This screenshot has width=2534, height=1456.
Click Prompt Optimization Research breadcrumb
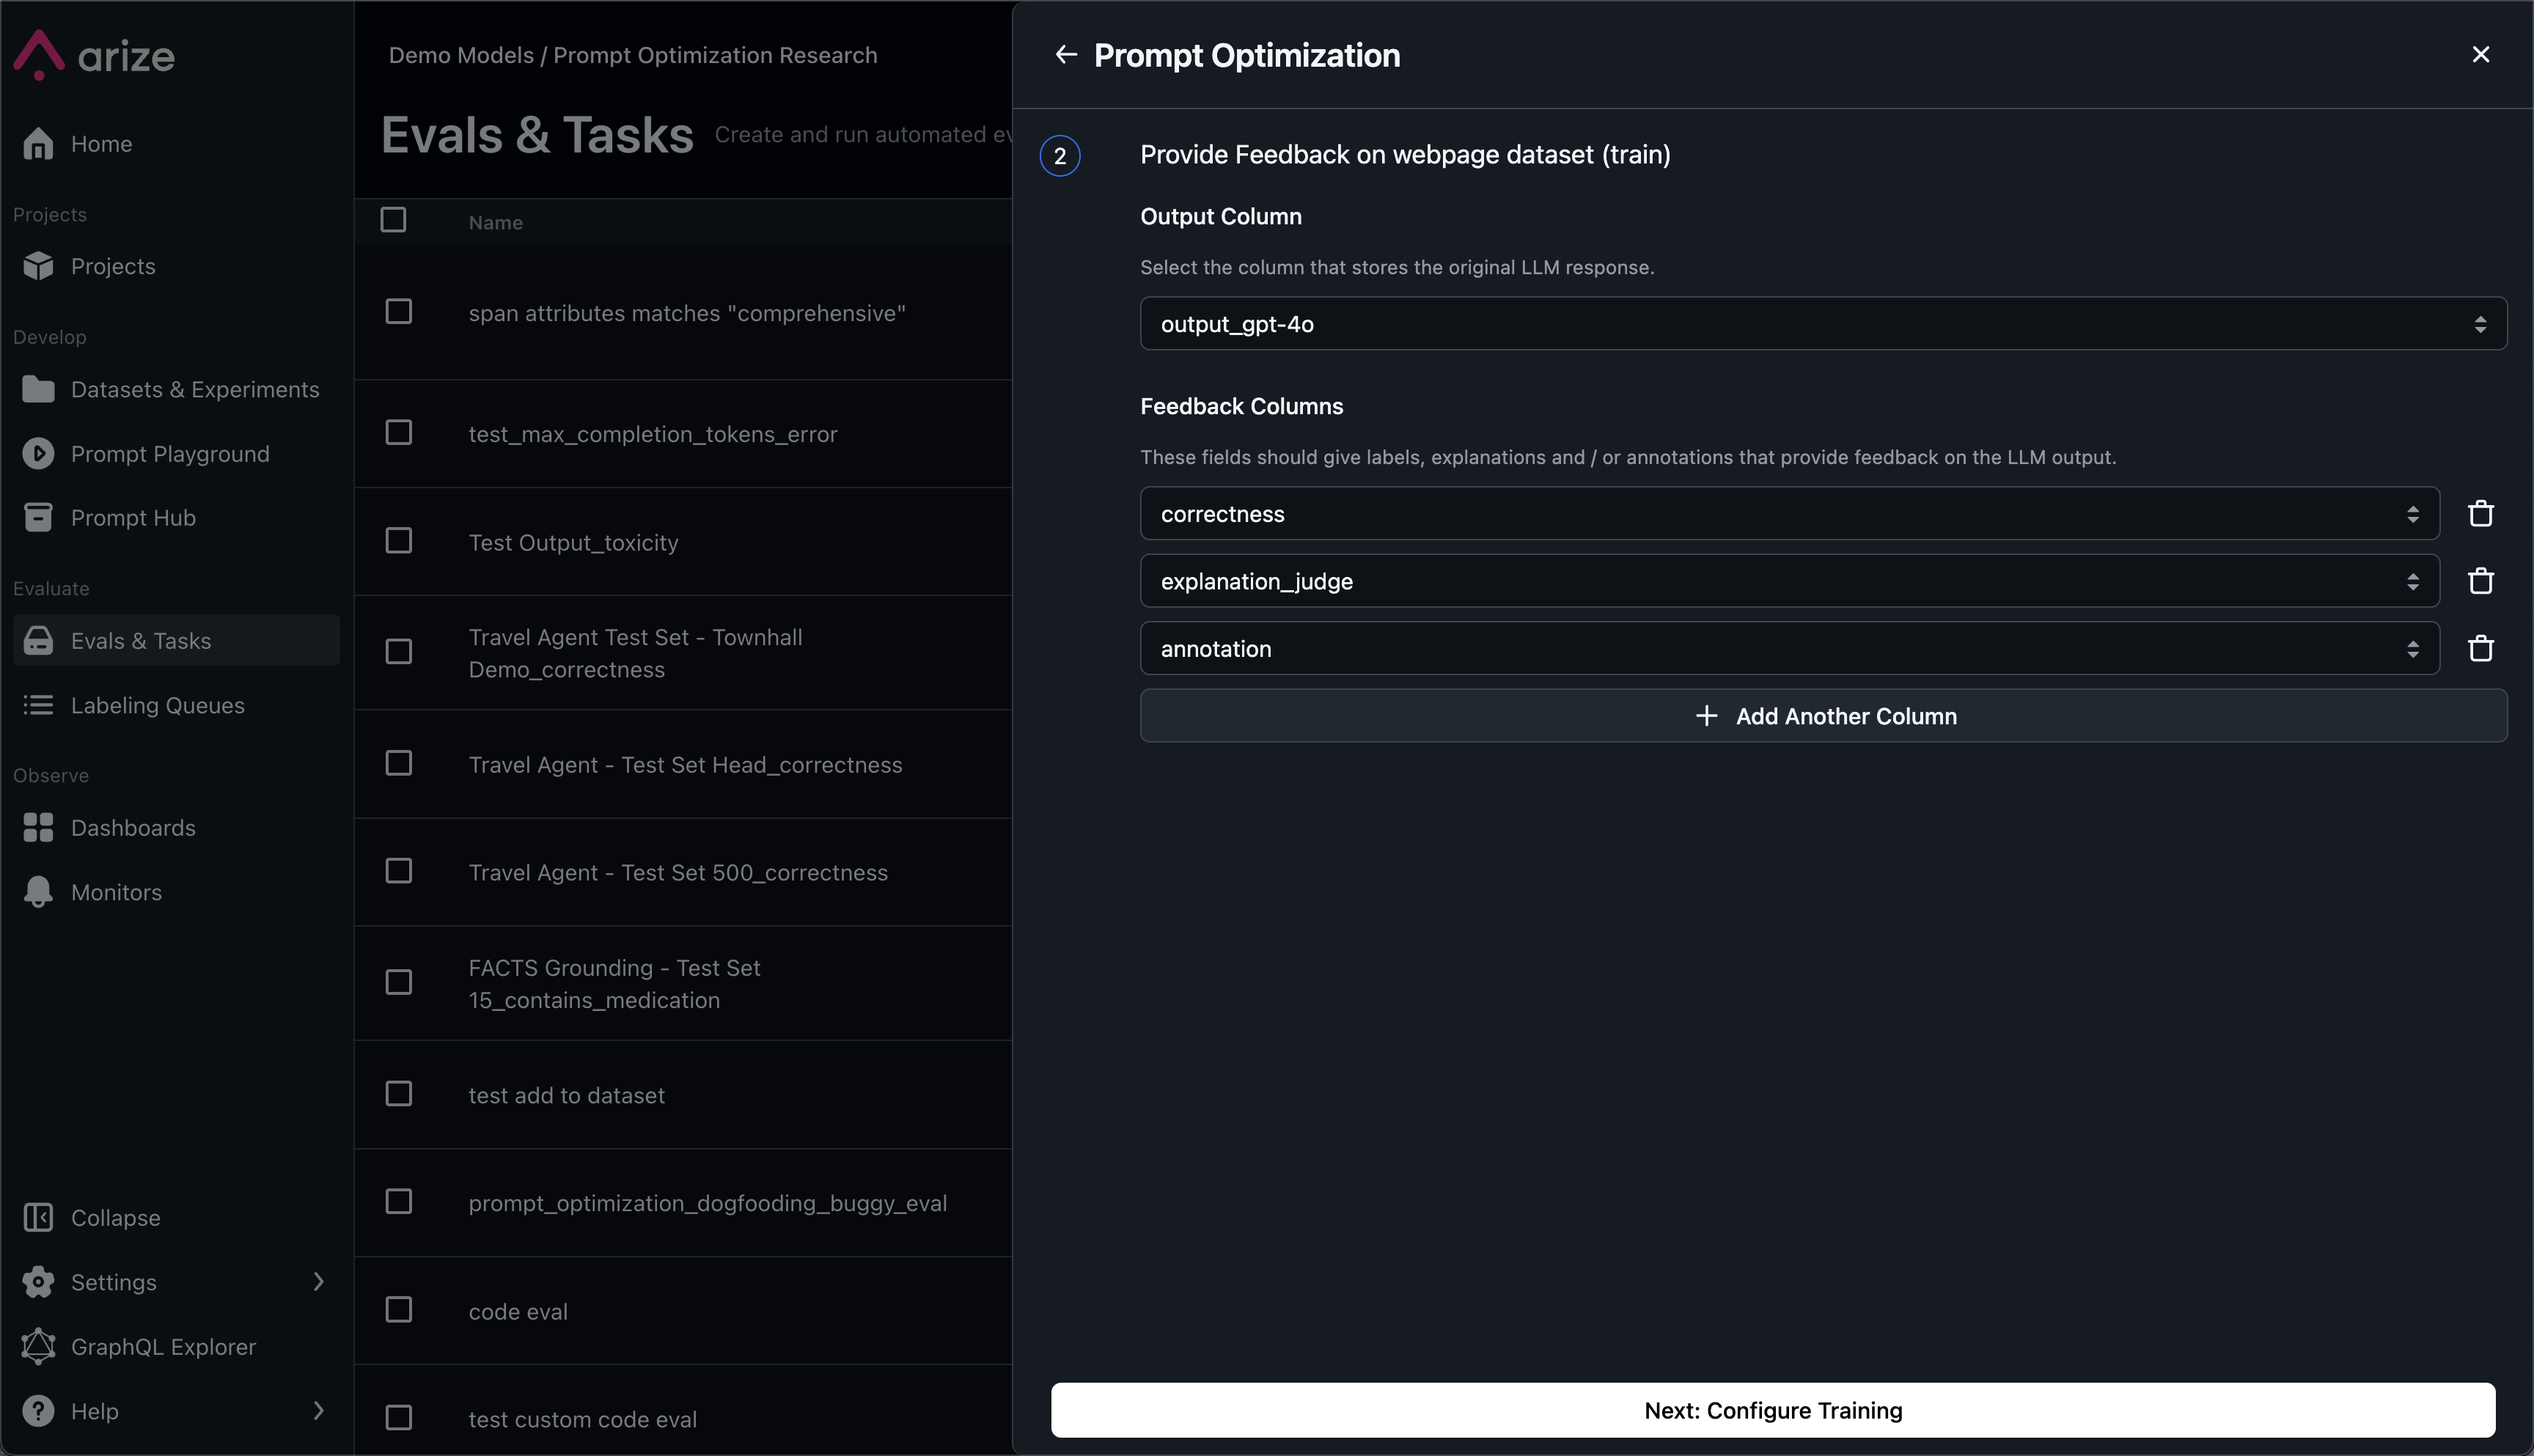(x=715, y=55)
